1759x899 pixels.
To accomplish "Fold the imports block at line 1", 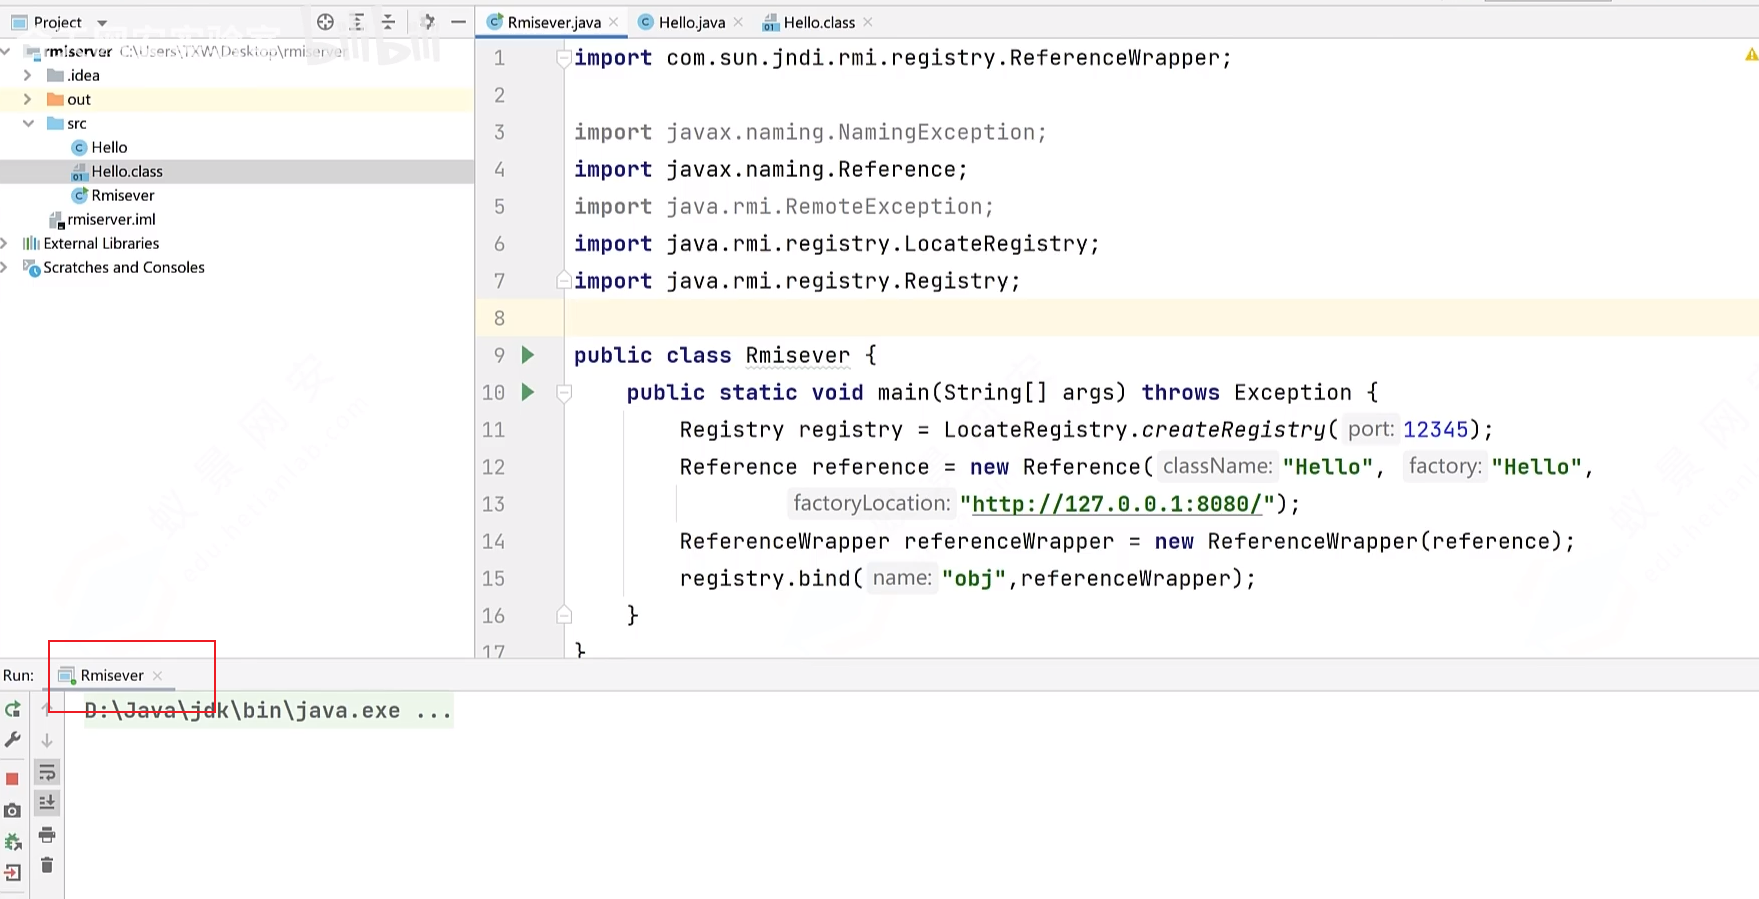I will point(564,58).
